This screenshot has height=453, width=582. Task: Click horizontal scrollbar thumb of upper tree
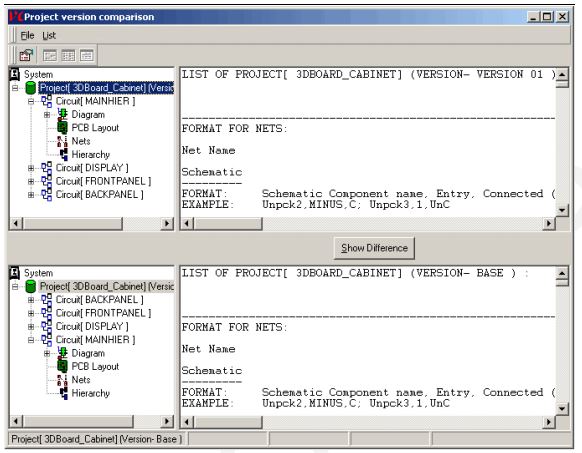72,224
